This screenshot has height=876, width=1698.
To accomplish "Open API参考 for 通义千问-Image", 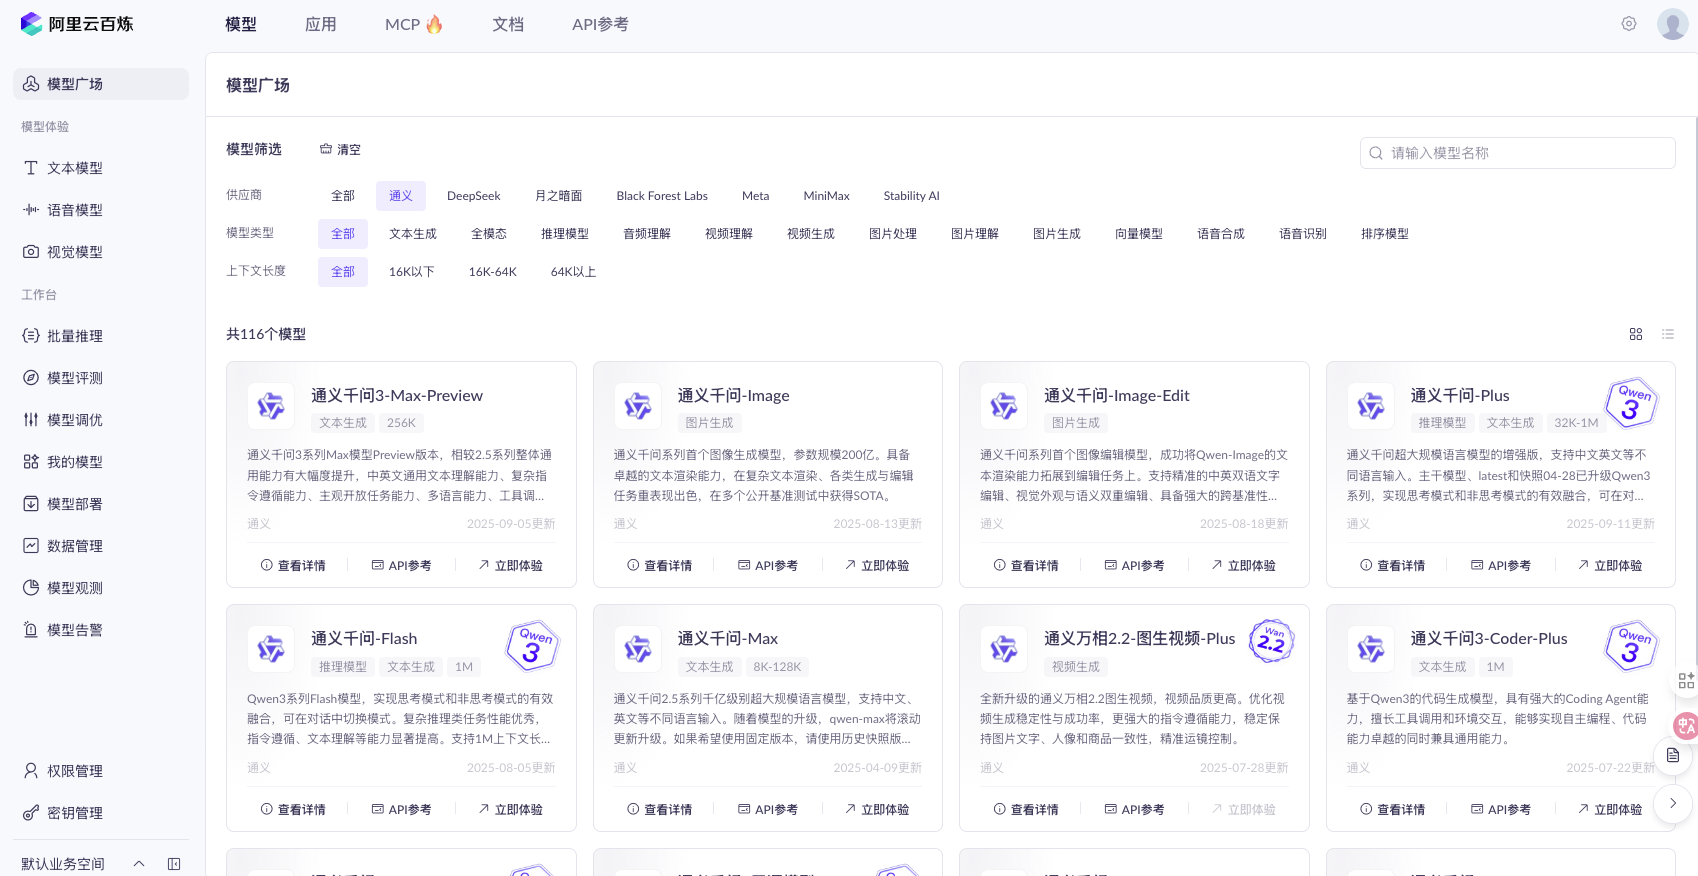I will tap(768, 566).
